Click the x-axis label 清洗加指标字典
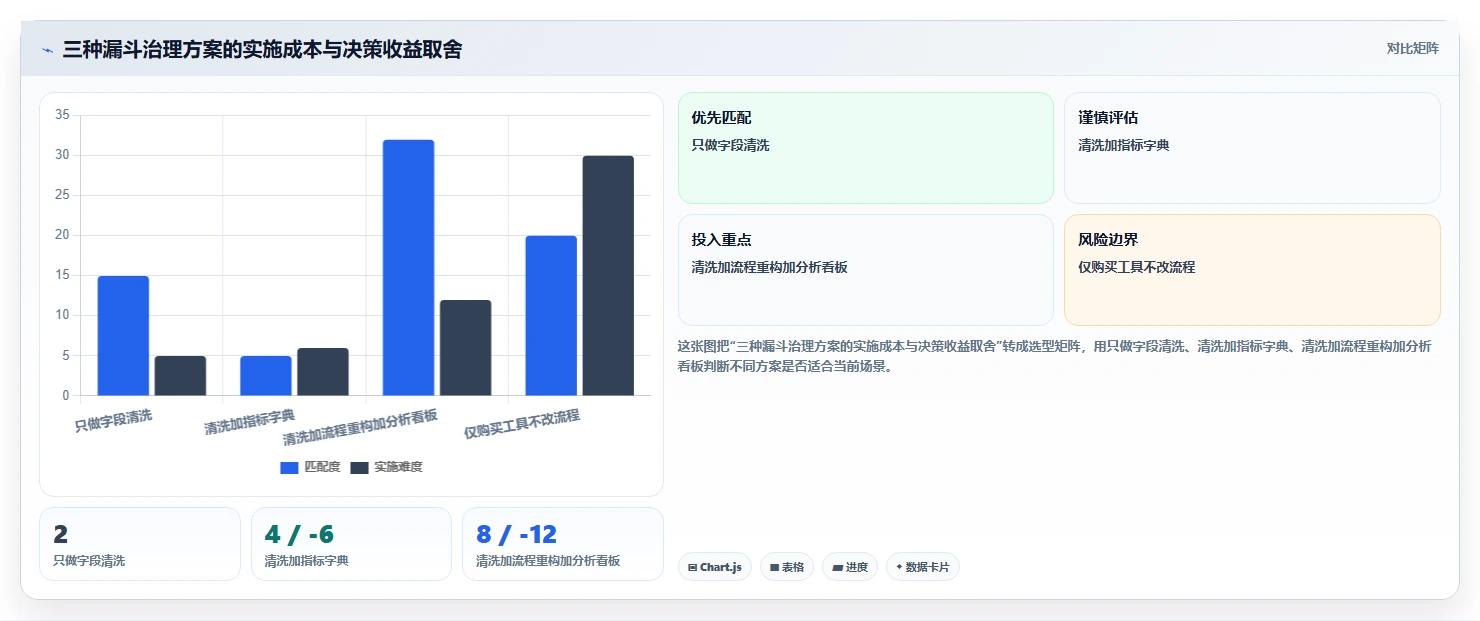The width and height of the screenshot is (1480, 621). click(250, 422)
